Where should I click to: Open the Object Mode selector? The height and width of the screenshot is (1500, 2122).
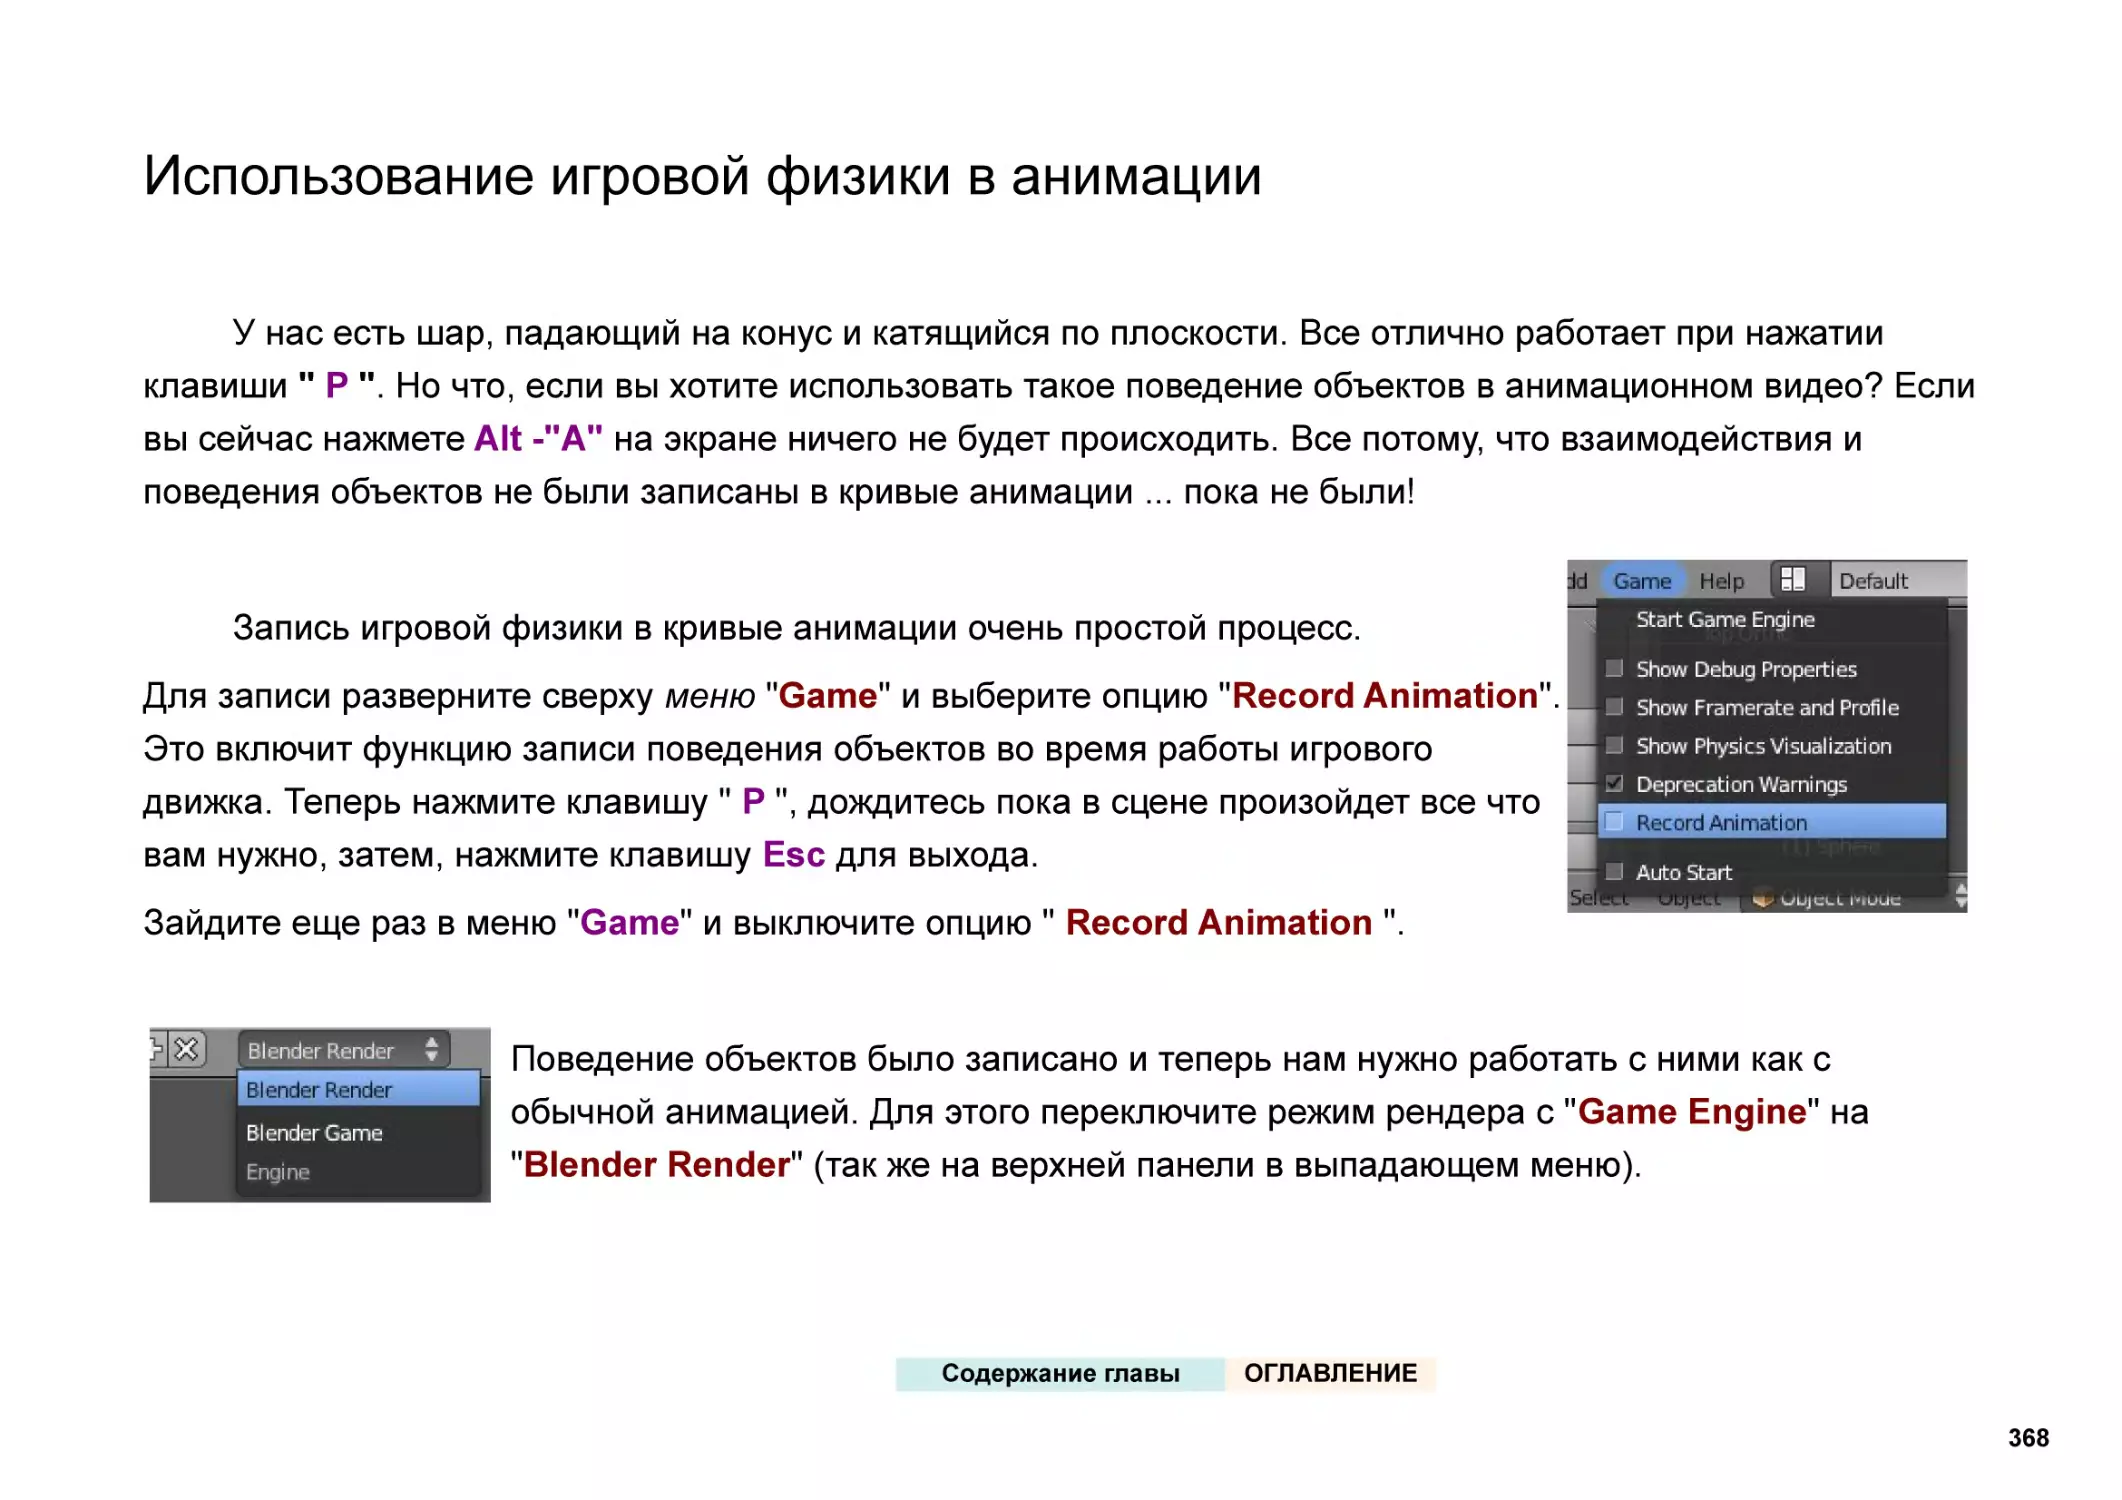(x=1853, y=899)
